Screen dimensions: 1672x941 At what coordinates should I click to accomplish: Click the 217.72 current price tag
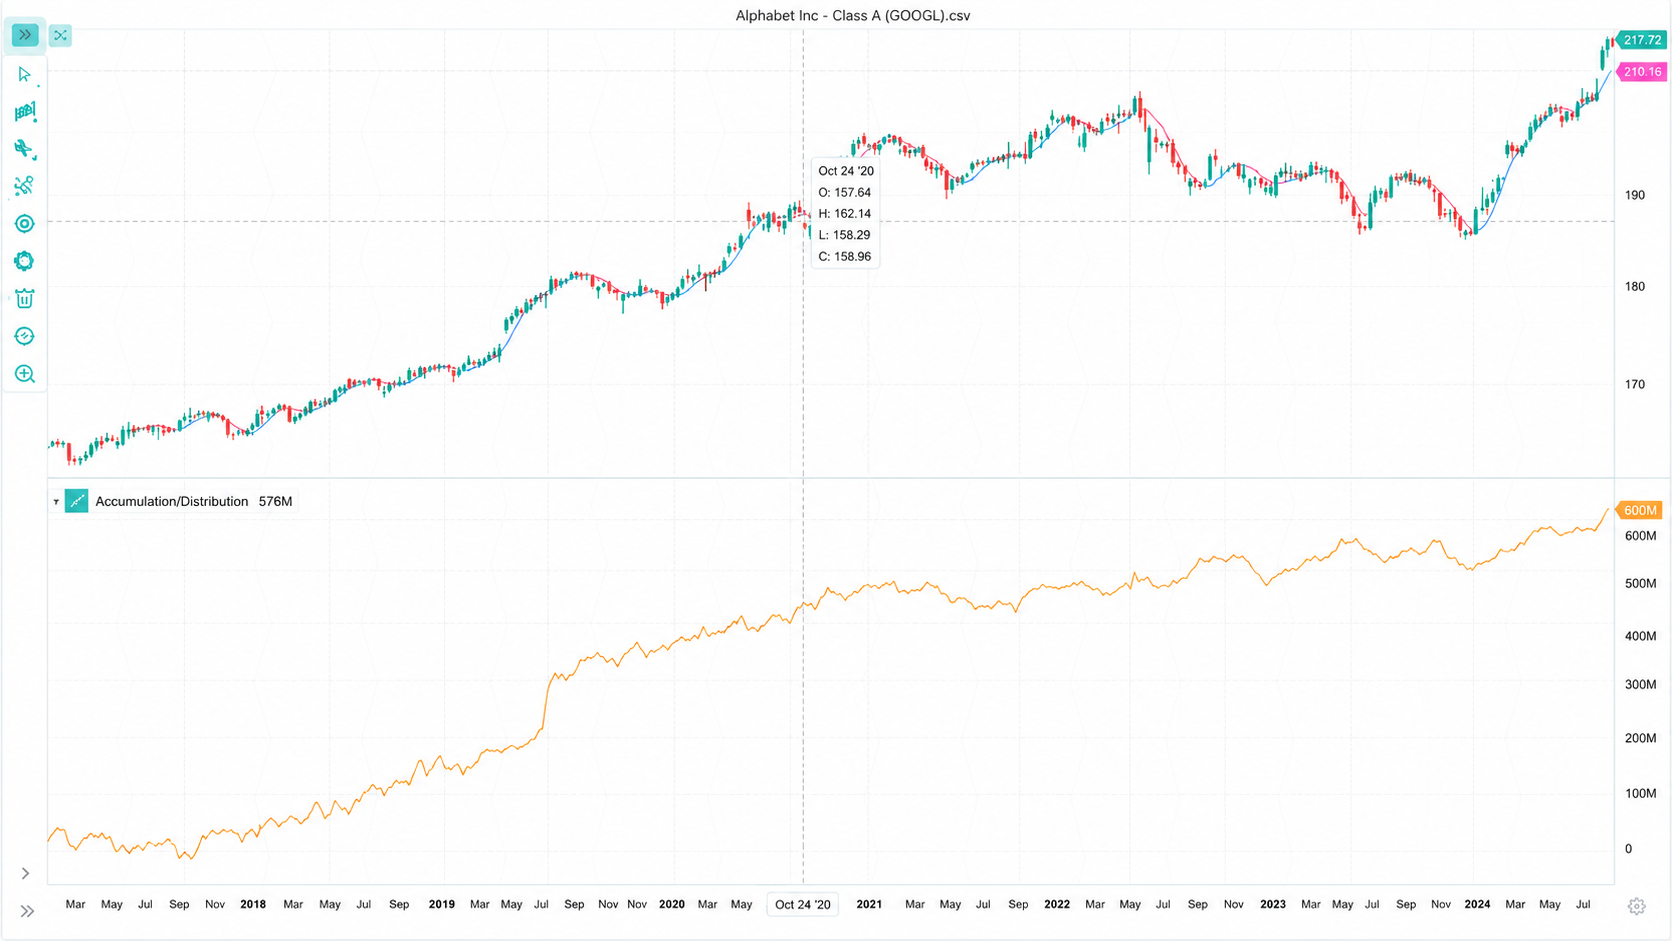click(1642, 40)
